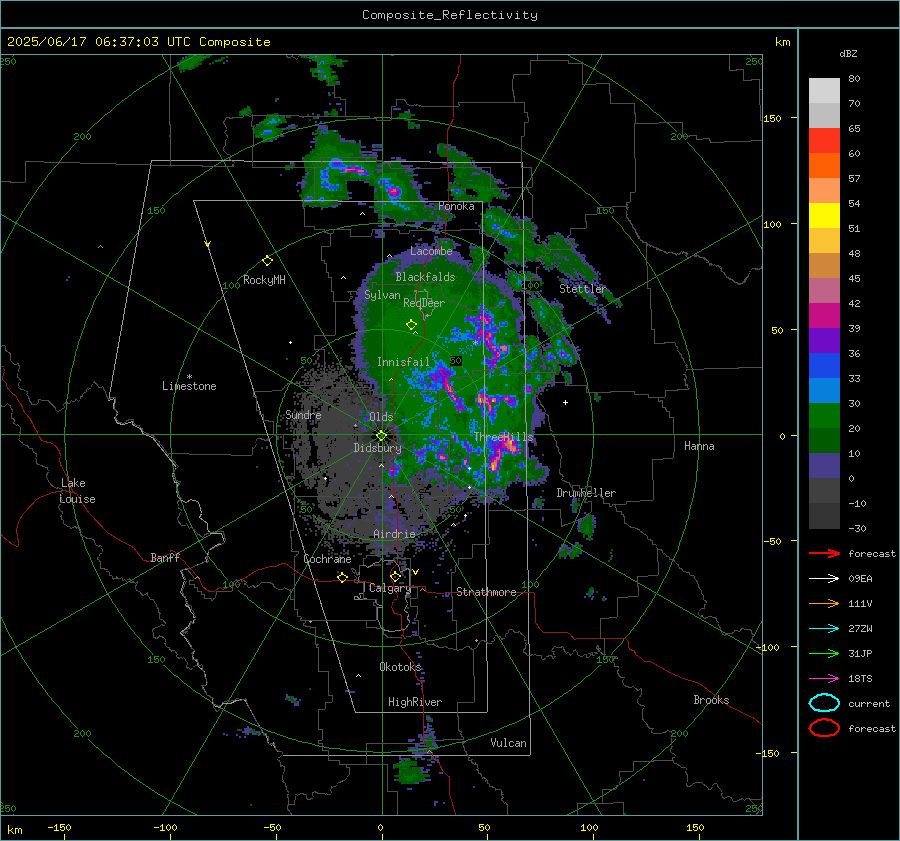This screenshot has height=841, width=900.
Task: Pick the purple 36-39 dBZ swatch
Action: 824,340
